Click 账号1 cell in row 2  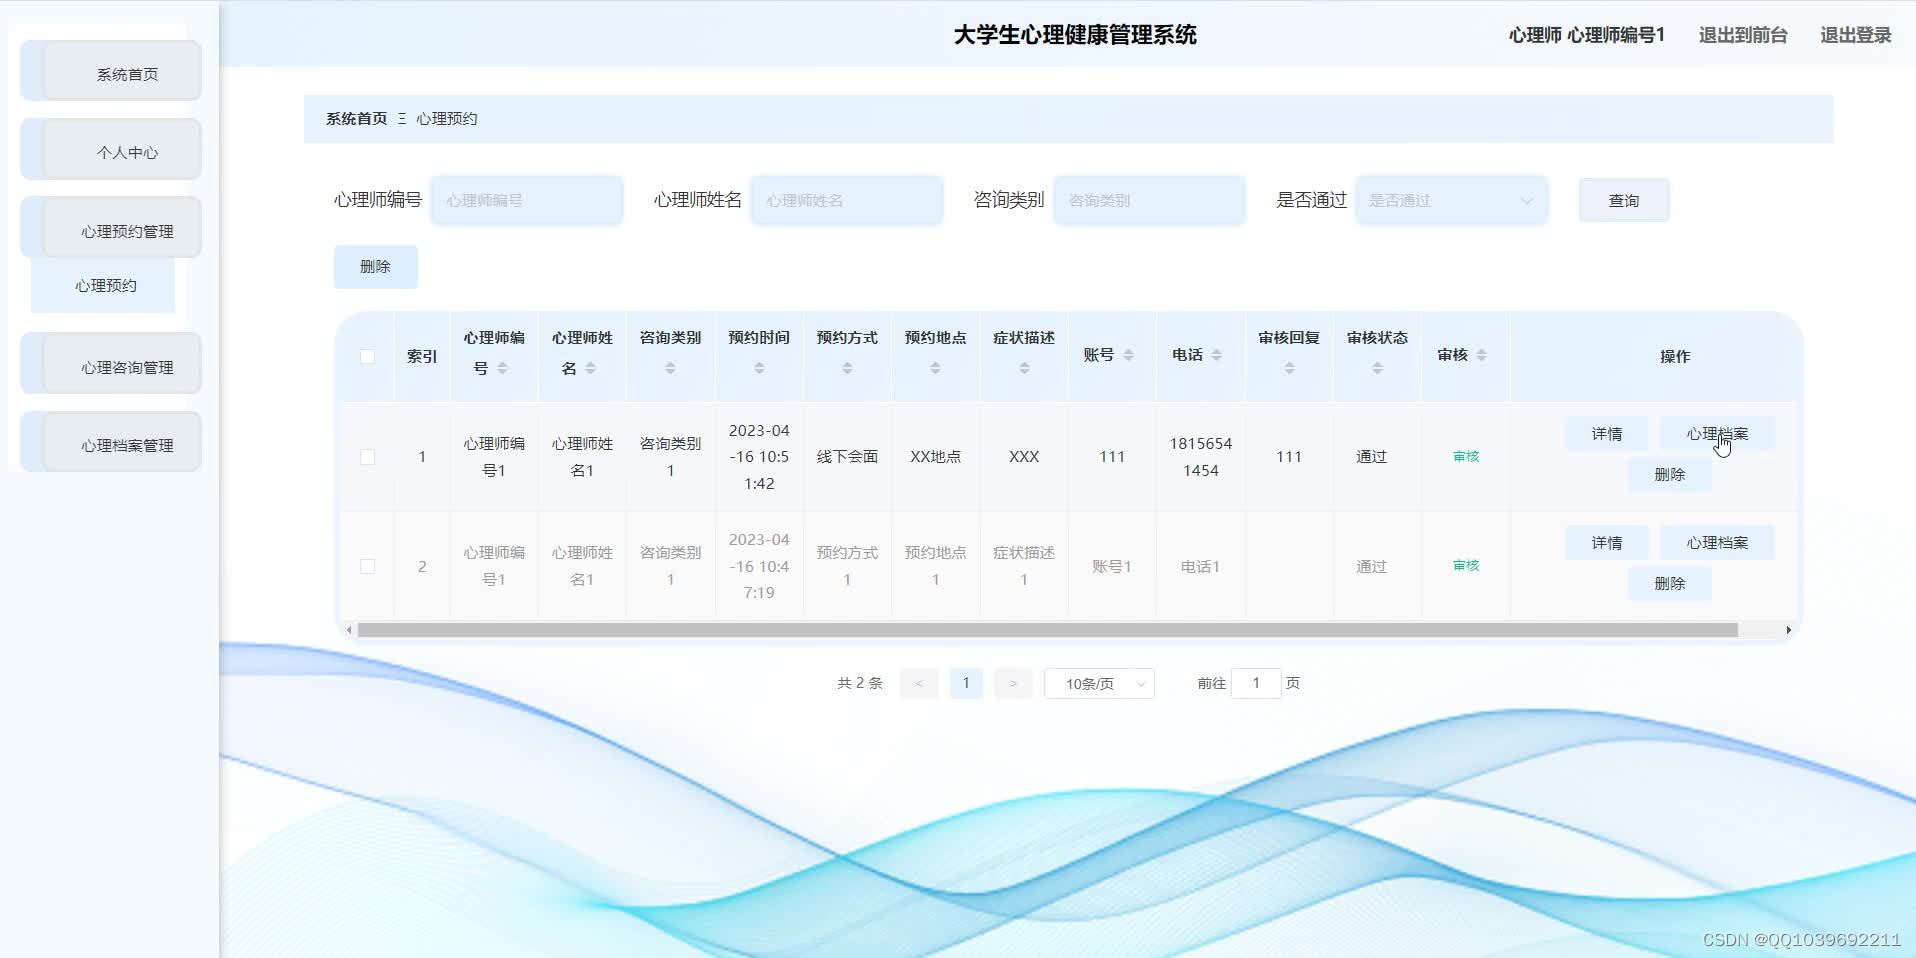point(1112,566)
